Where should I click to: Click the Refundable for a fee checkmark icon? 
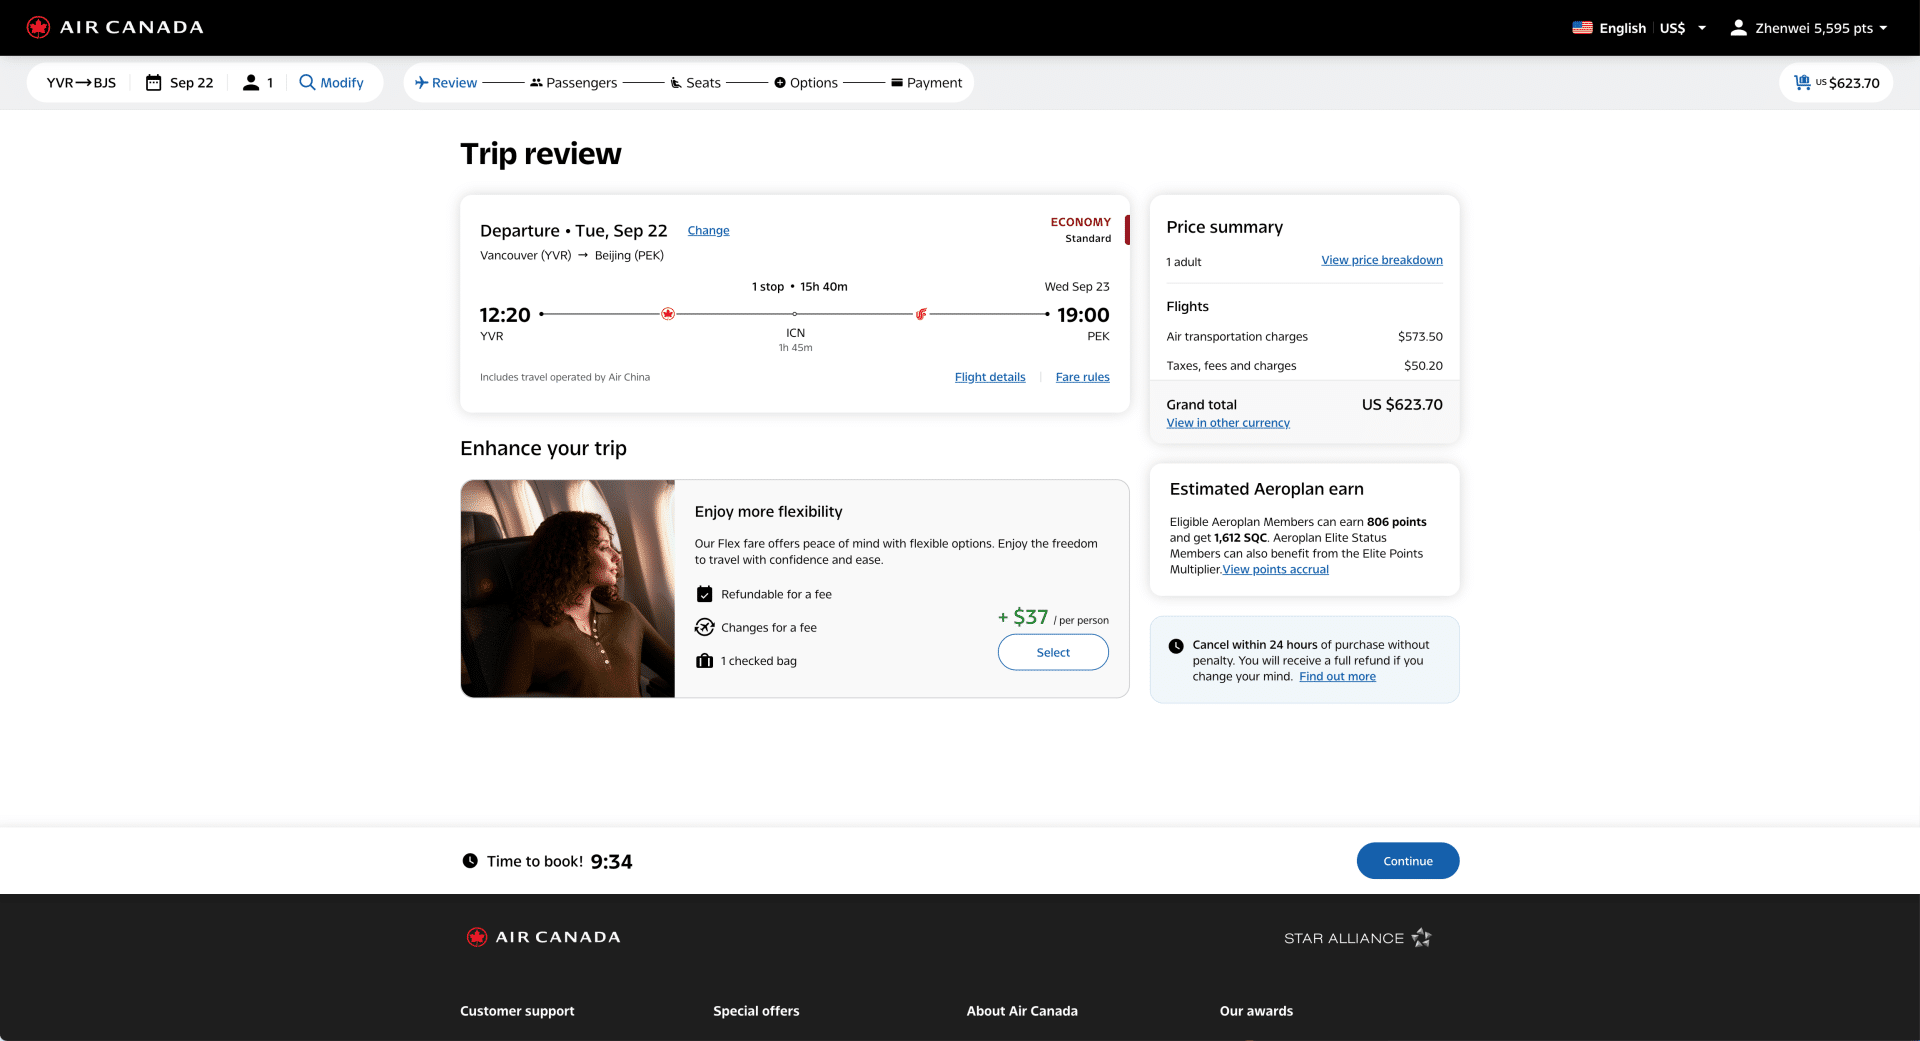(x=705, y=594)
